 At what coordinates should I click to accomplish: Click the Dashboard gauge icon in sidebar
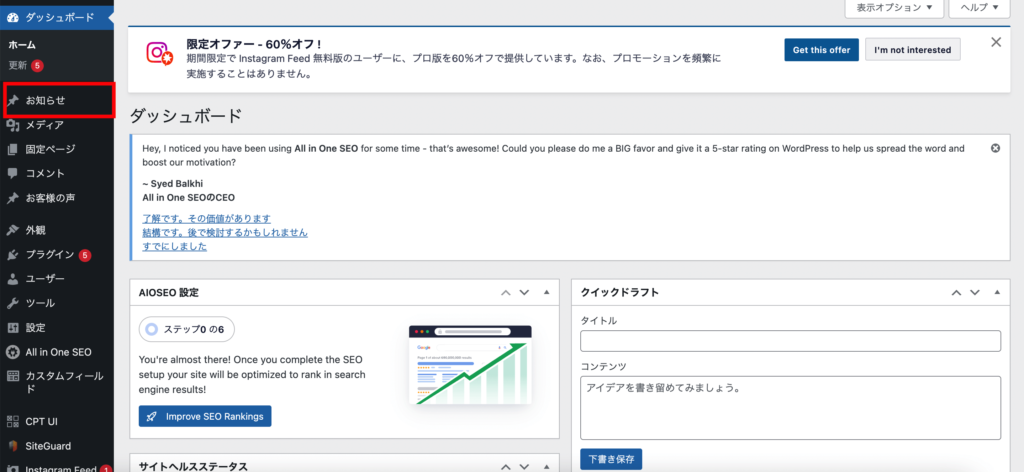[x=12, y=18]
